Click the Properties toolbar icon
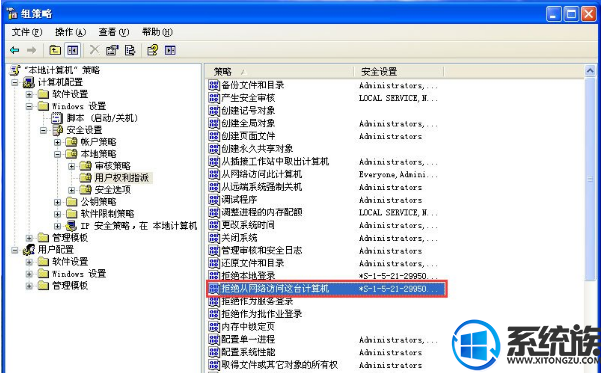 pos(112,50)
